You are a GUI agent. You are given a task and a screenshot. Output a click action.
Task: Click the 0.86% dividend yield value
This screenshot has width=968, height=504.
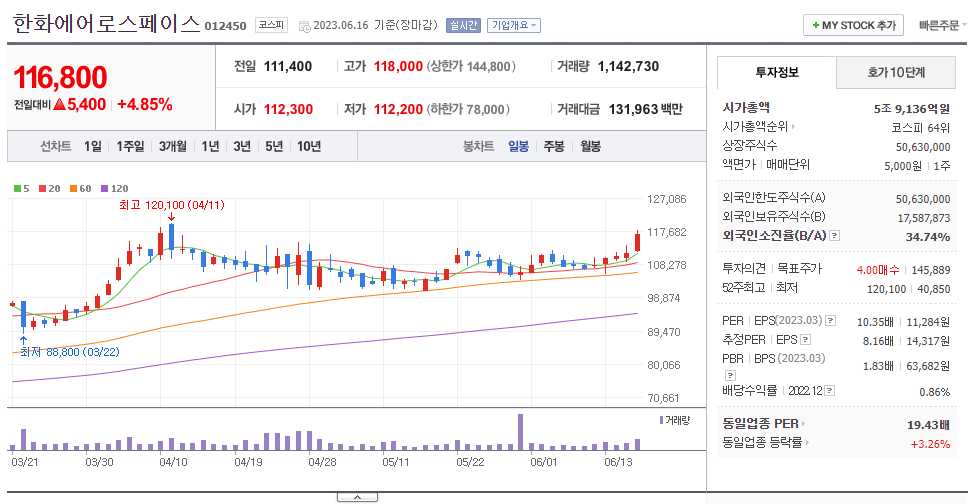[x=935, y=392]
